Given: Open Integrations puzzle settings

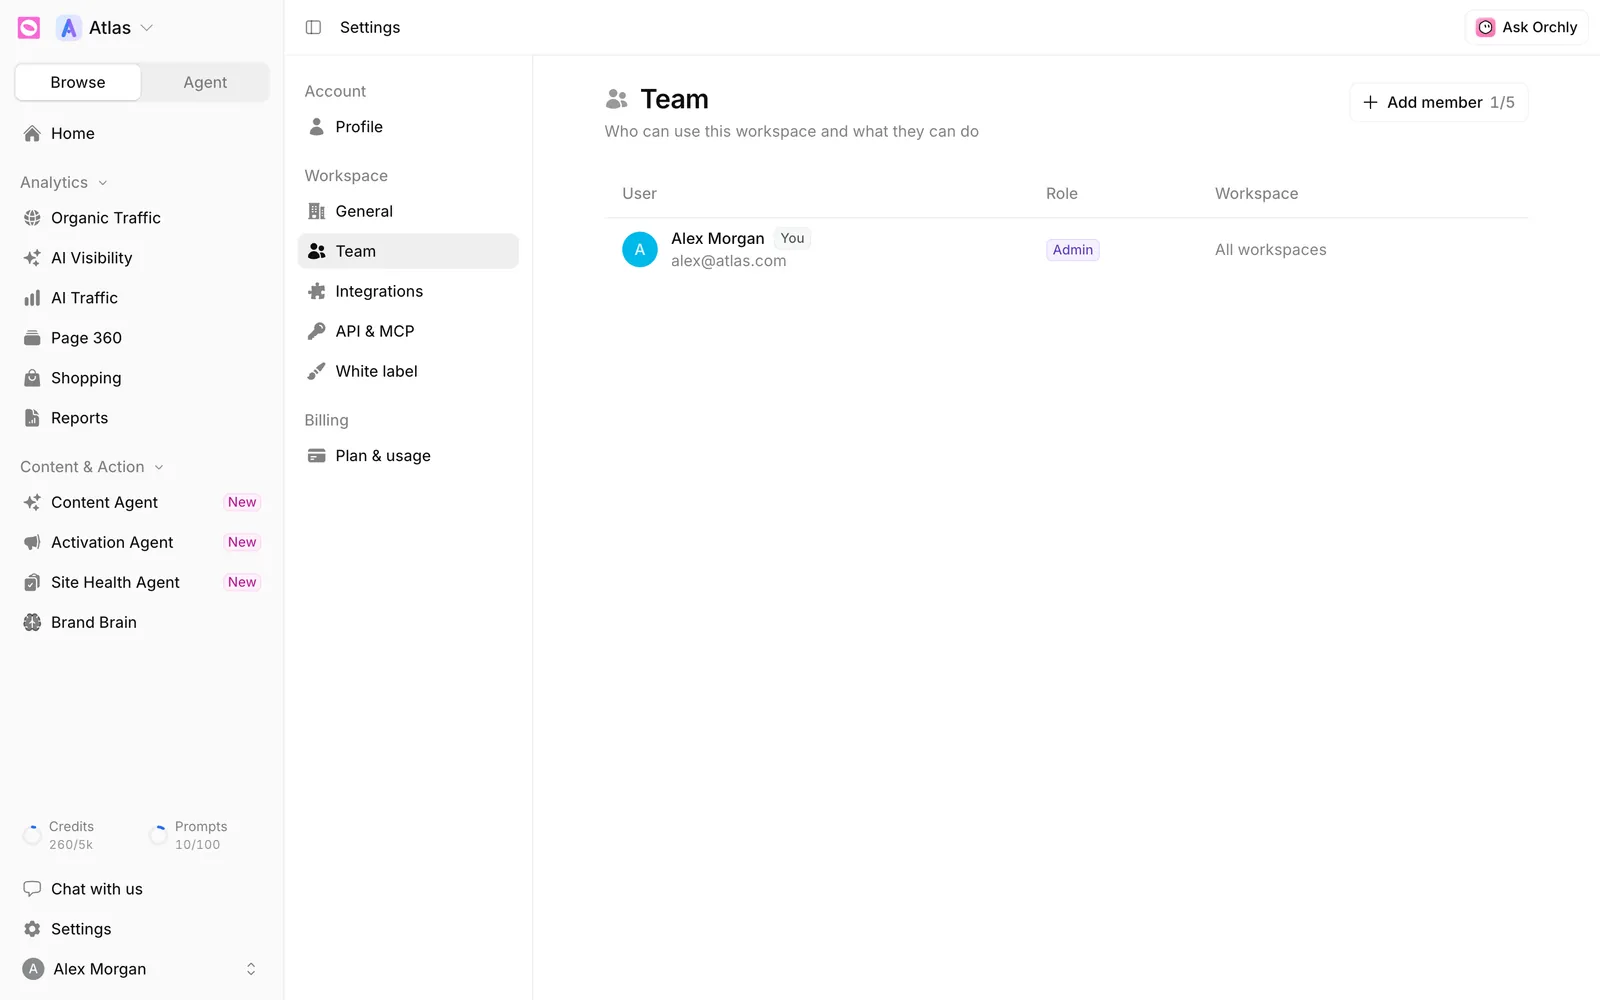Looking at the screenshot, I should (x=408, y=291).
